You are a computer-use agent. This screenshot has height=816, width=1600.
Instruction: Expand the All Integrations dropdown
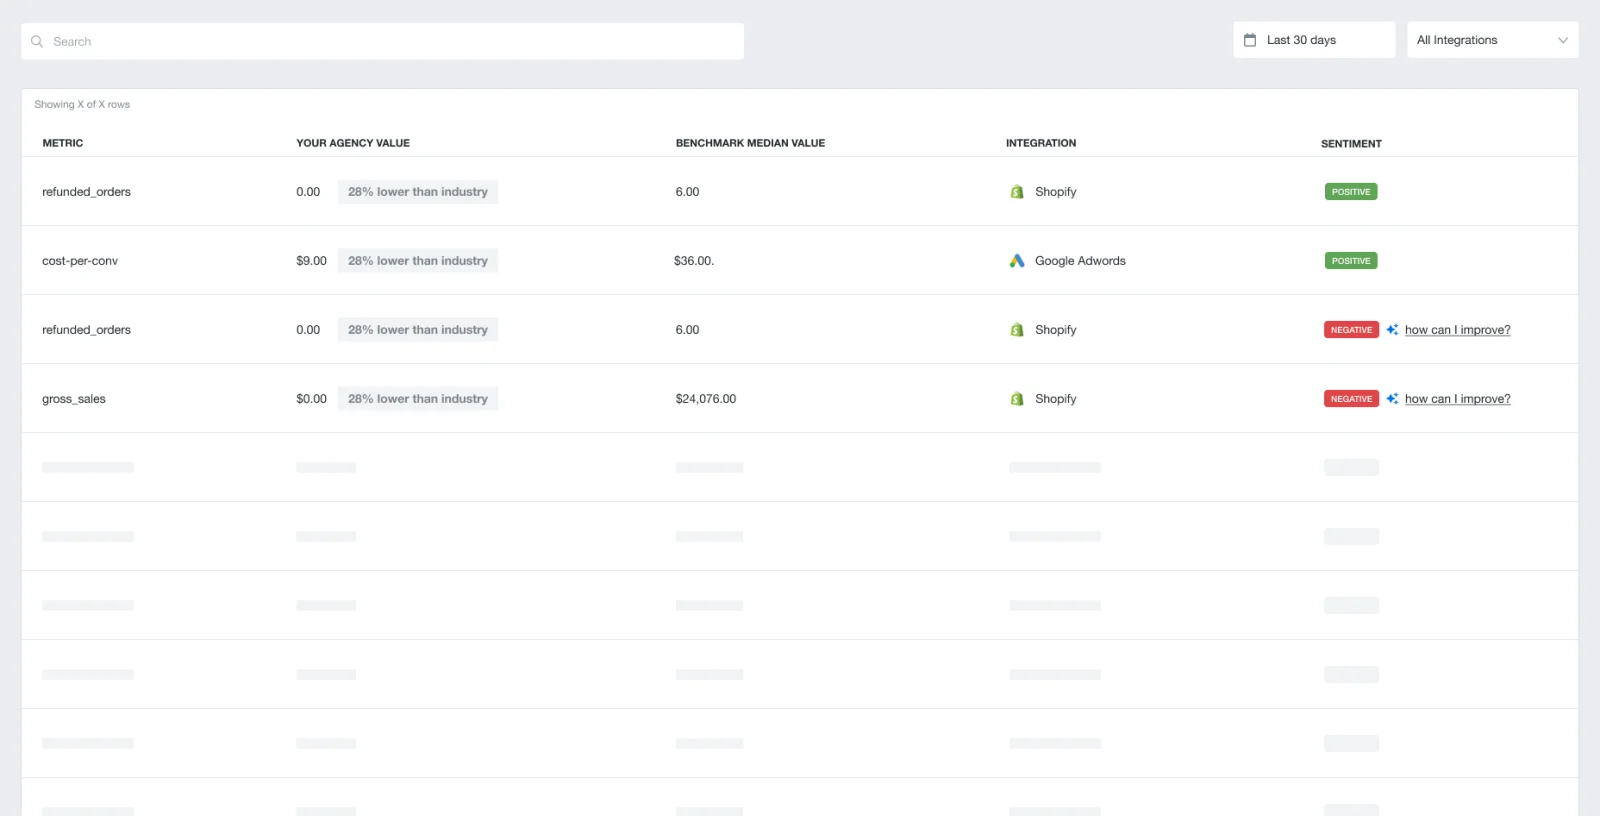[1492, 40]
